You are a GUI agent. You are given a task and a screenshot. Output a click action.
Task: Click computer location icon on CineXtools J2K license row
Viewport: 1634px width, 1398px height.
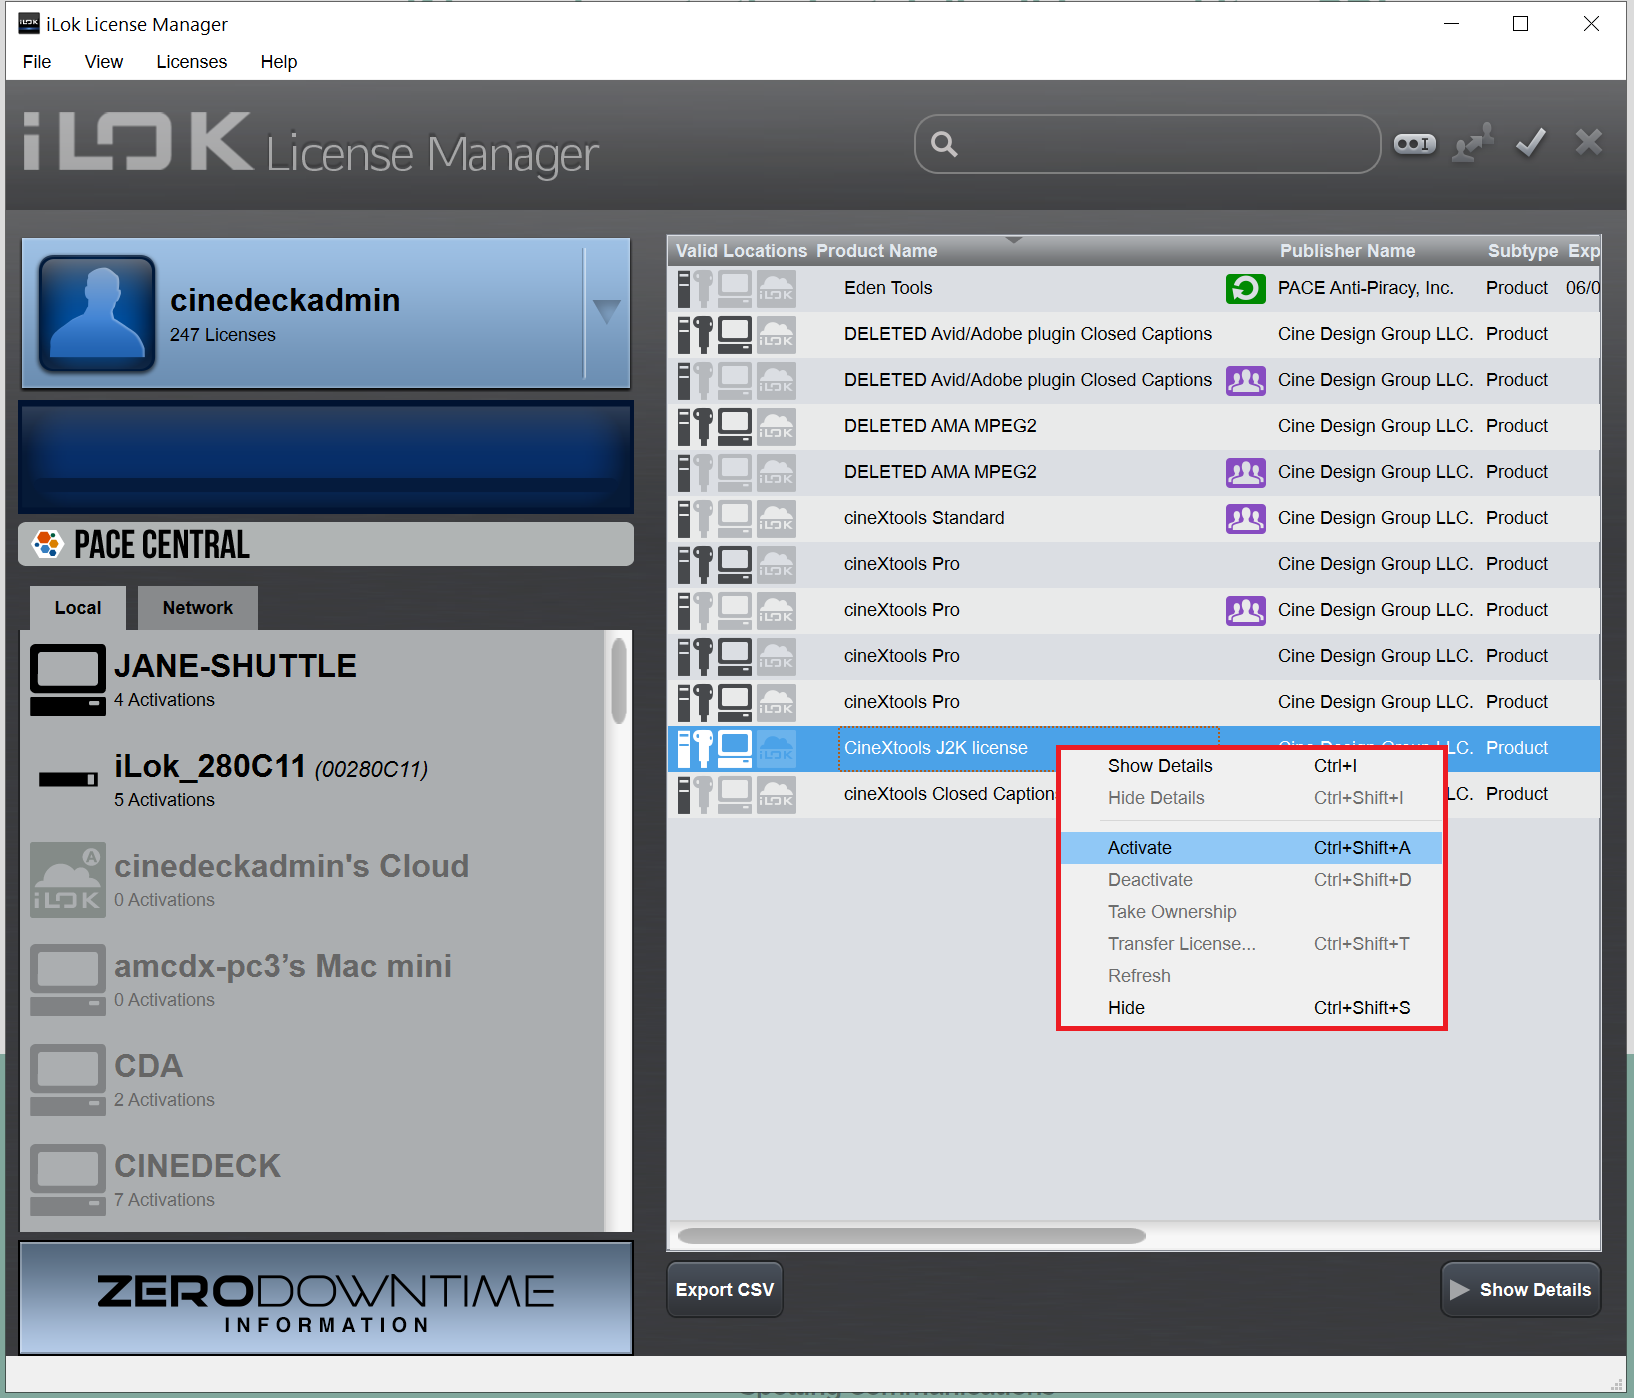coord(735,749)
